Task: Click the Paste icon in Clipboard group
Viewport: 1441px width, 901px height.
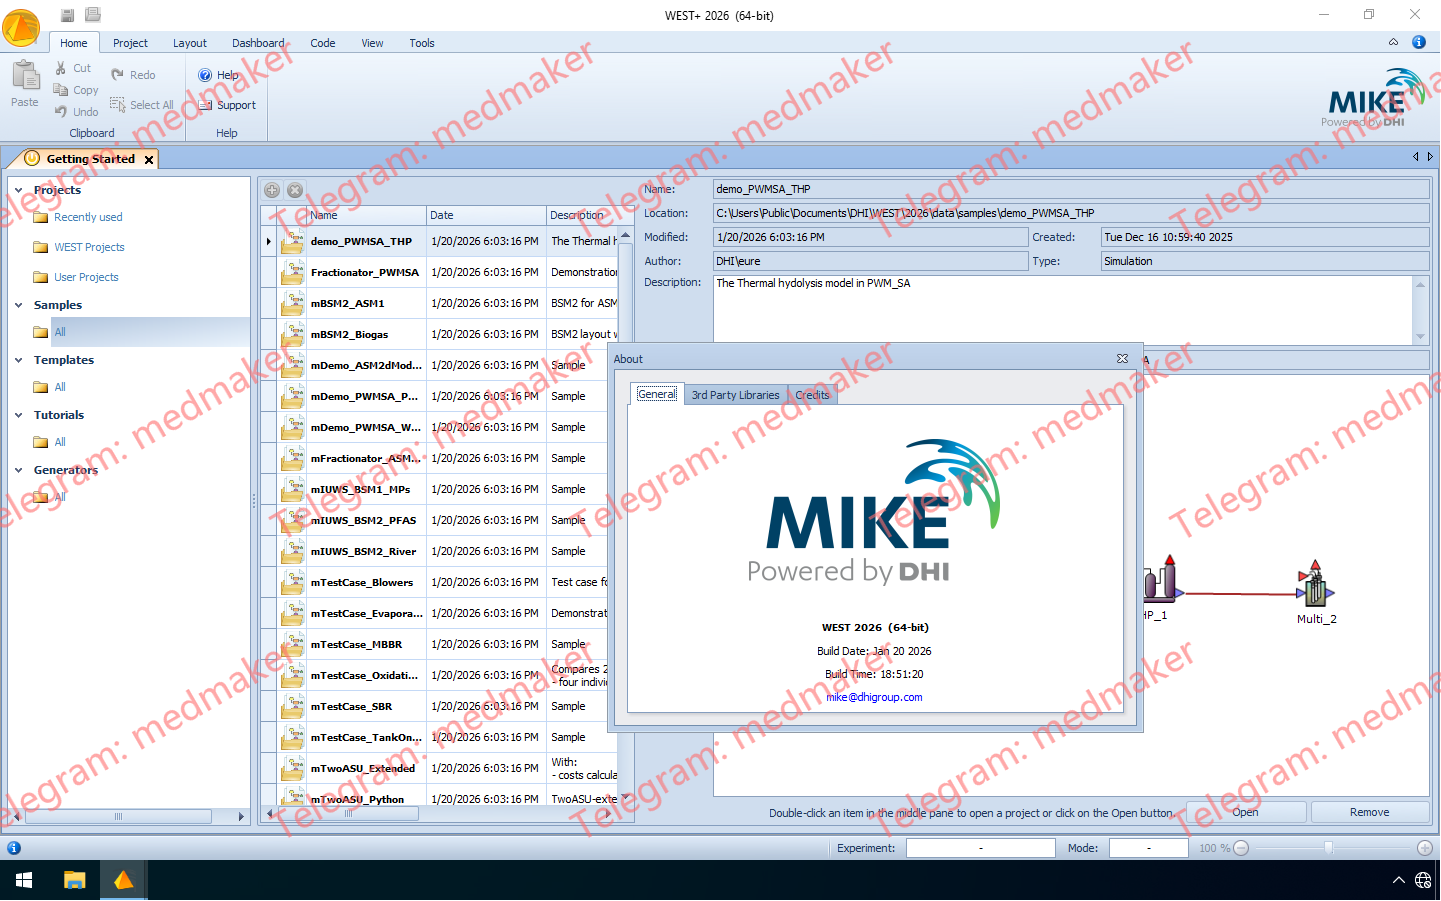Action: coord(25,77)
